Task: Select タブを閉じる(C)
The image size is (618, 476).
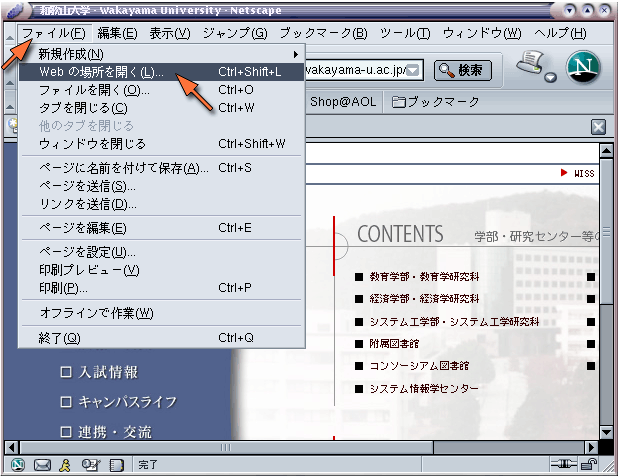Action: pos(162,108)
